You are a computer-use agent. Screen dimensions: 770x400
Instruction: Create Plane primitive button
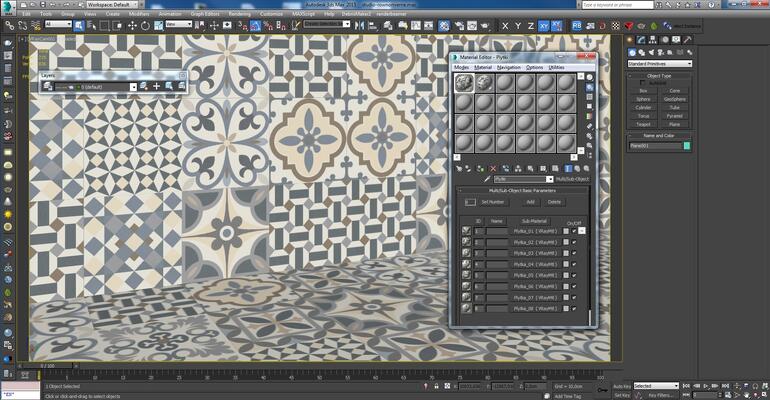pyautogui.click(x=675, y=125)
